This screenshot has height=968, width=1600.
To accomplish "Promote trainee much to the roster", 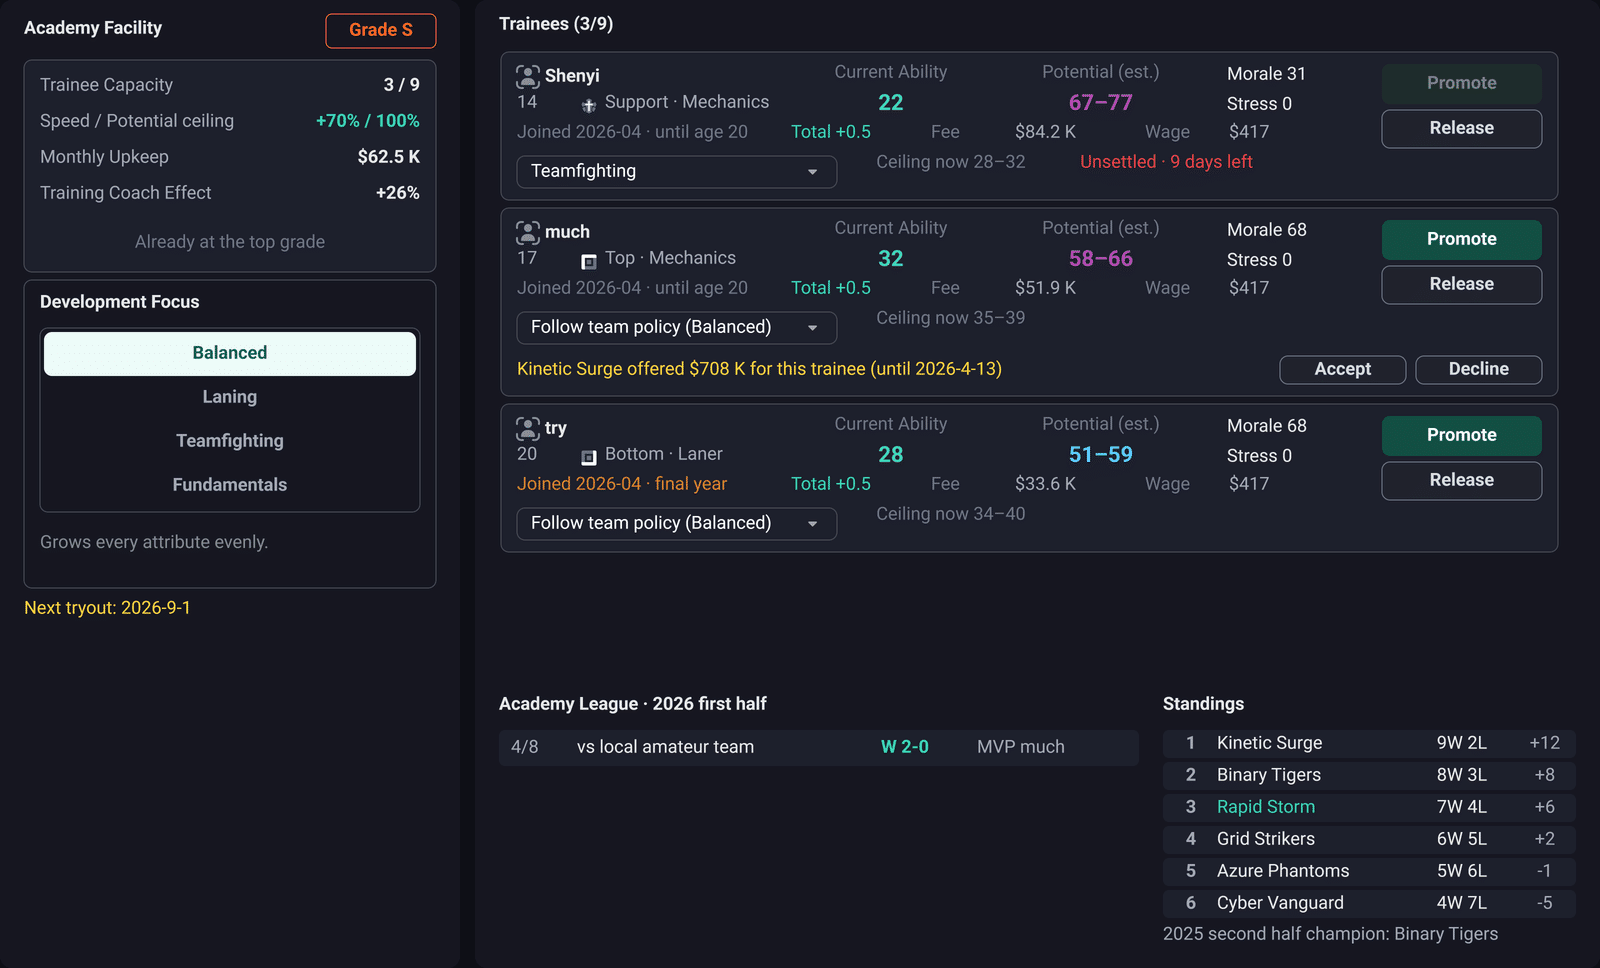I will [x=1462, y=239].
